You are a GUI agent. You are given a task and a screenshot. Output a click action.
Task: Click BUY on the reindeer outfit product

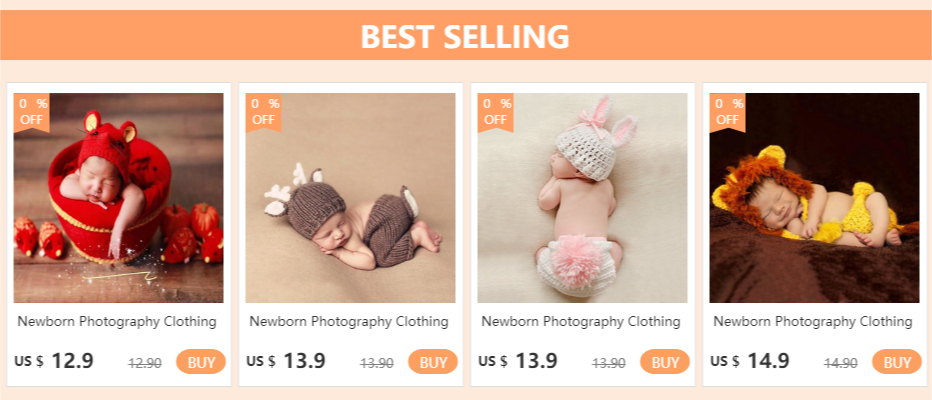tap(433, 362)
